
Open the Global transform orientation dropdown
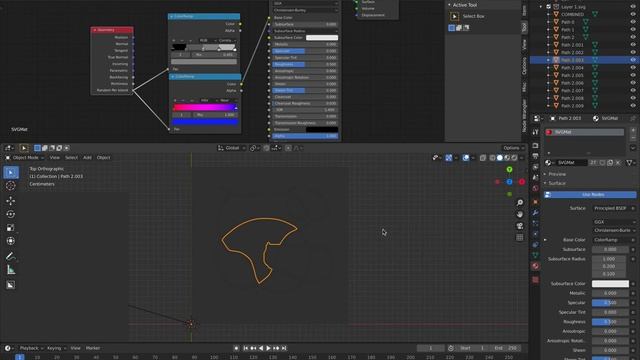232,148
